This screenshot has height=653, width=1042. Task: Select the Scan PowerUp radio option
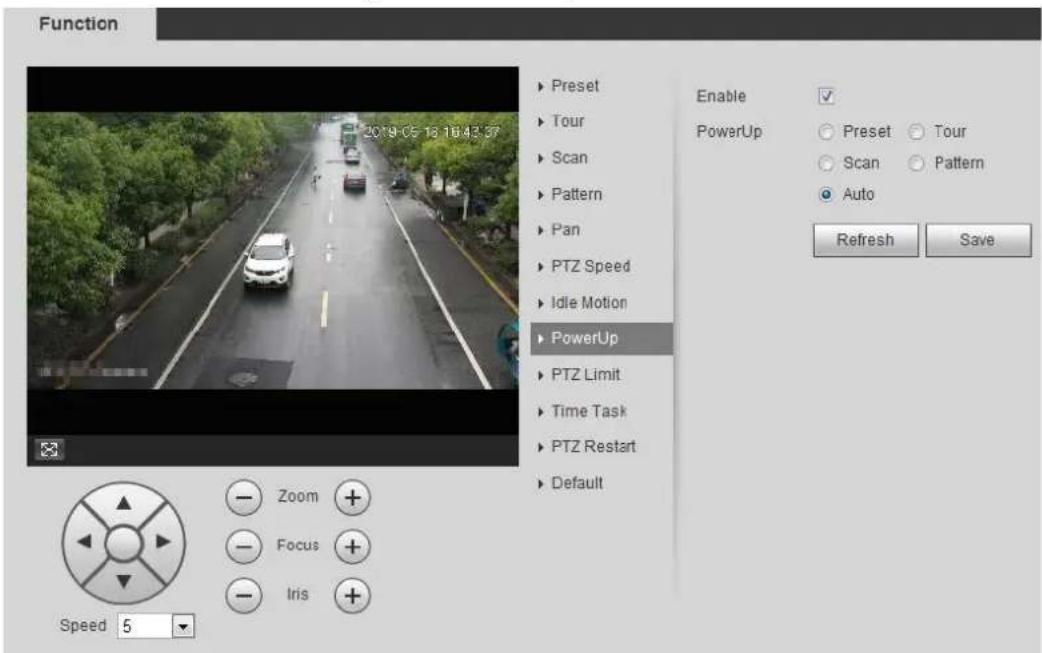(x=825, y=163)
